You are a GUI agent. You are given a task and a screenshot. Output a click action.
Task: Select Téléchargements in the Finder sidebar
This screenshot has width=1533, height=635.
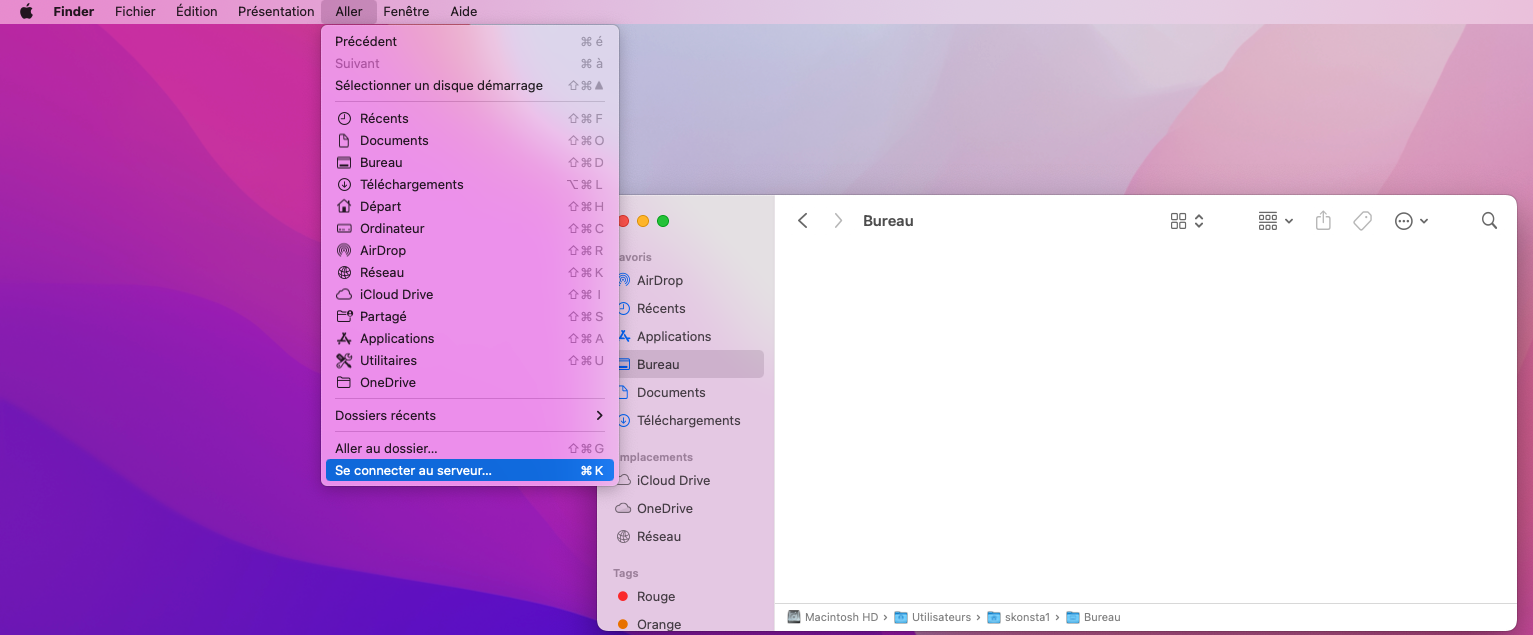point(688,421)
